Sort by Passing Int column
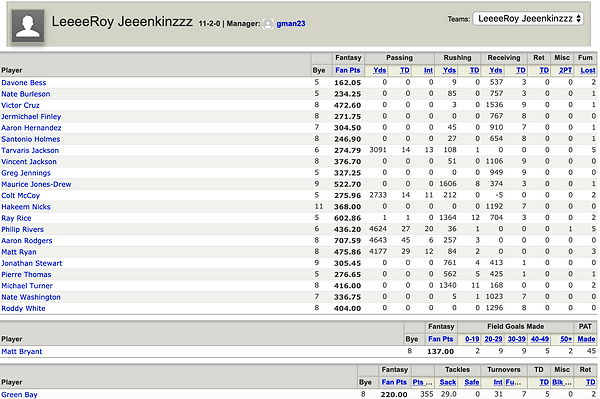 coord(428,70)
